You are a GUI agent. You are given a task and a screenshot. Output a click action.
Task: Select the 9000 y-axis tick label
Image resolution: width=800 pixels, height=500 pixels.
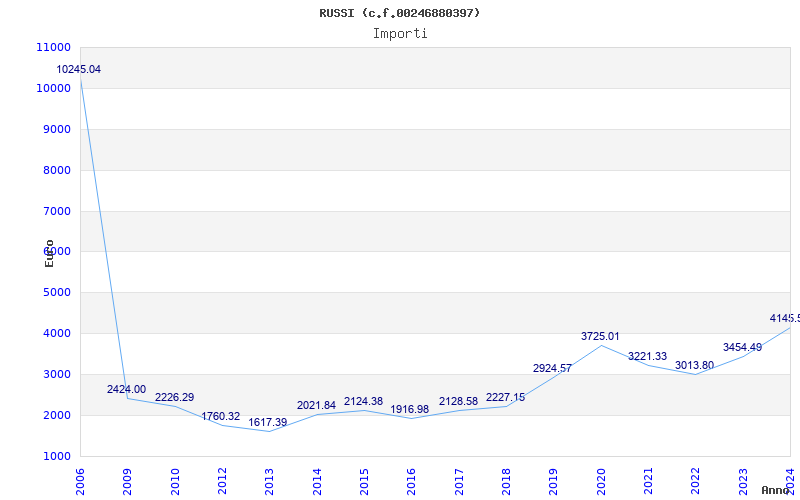(x=56, y=129)
